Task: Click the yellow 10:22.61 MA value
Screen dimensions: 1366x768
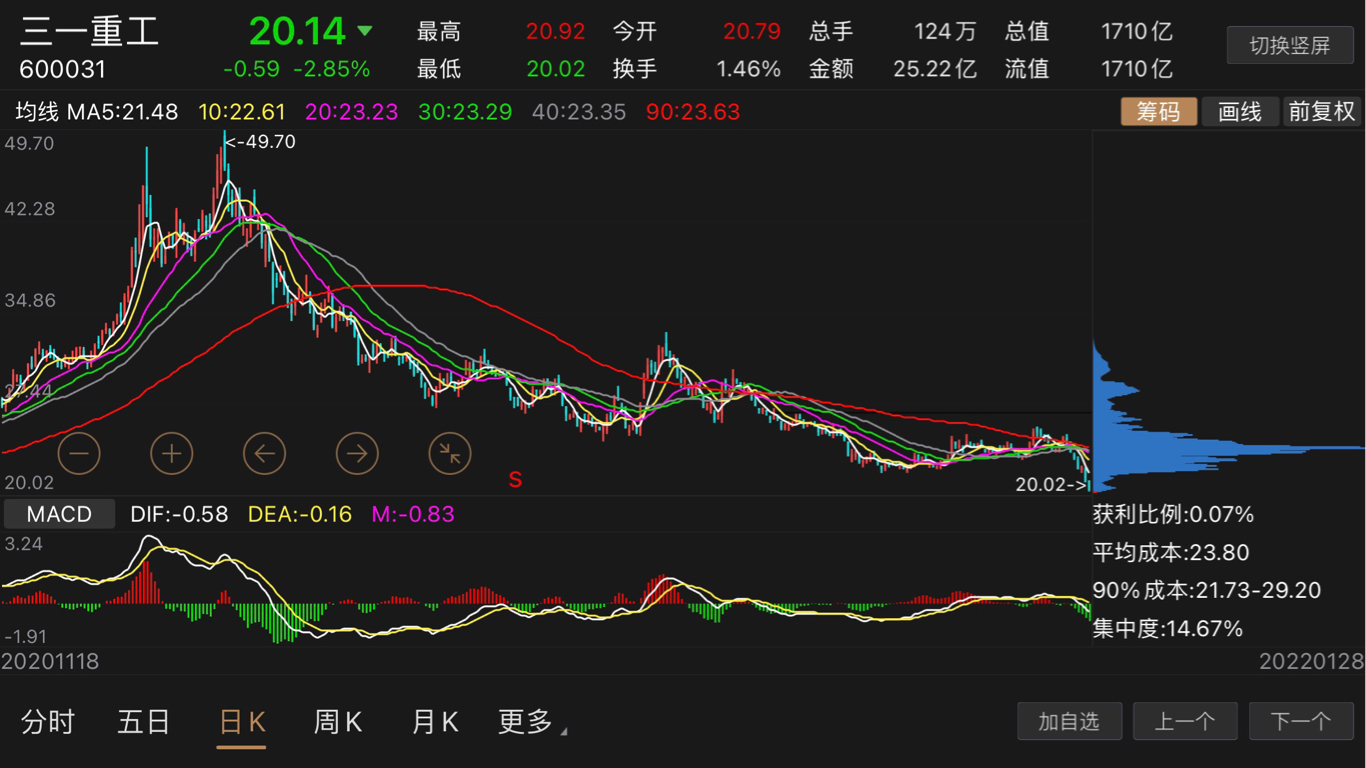Action: tap(243, 112)
